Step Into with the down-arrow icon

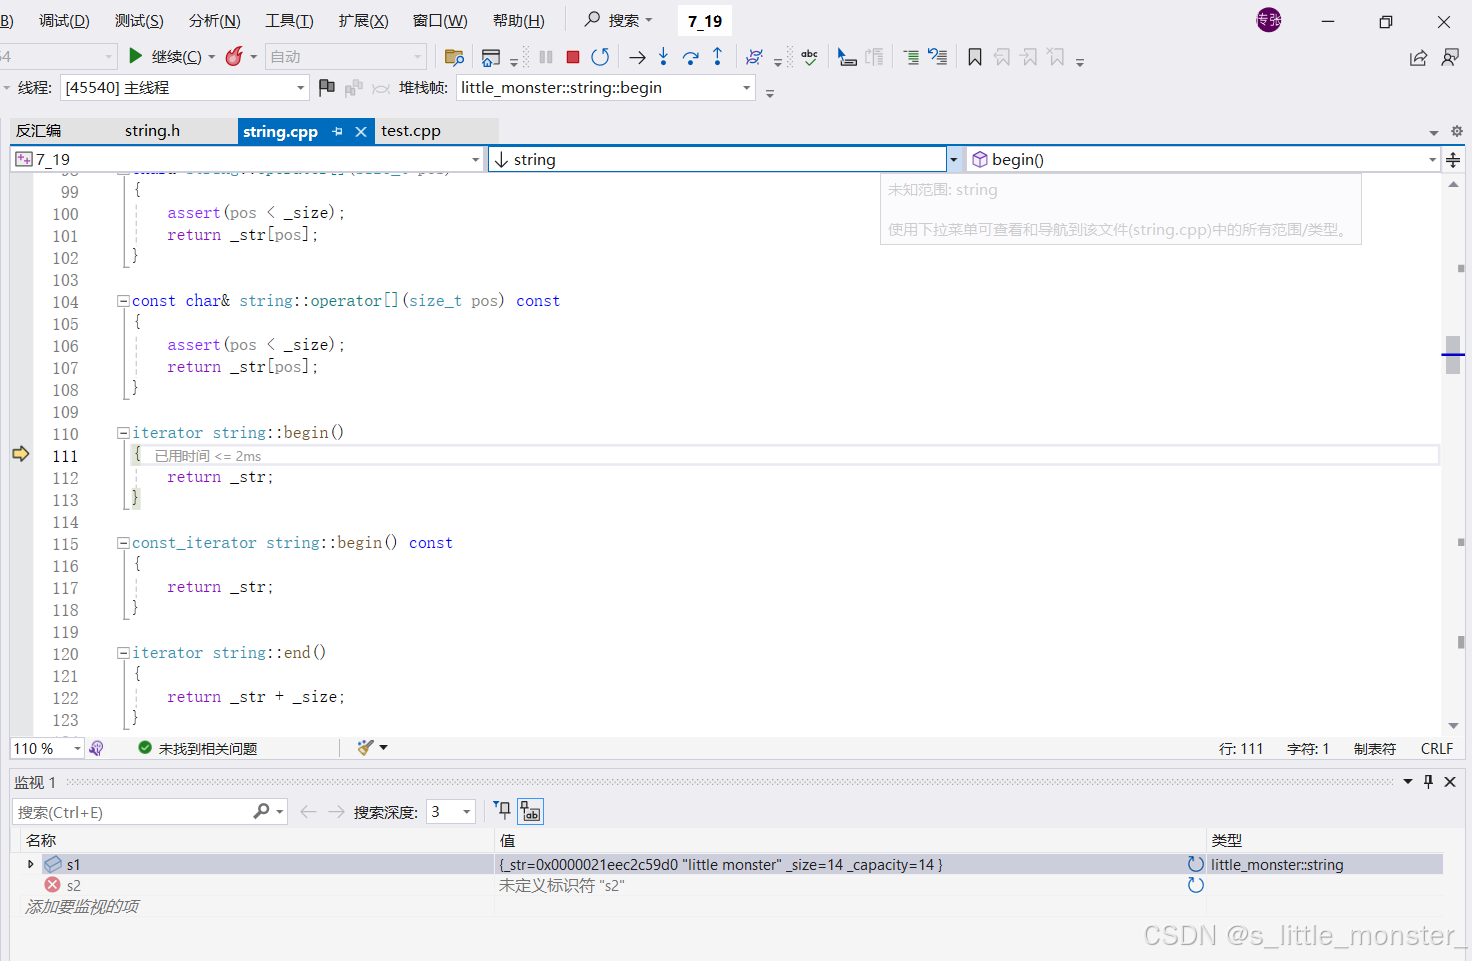(x=663, y=57)
